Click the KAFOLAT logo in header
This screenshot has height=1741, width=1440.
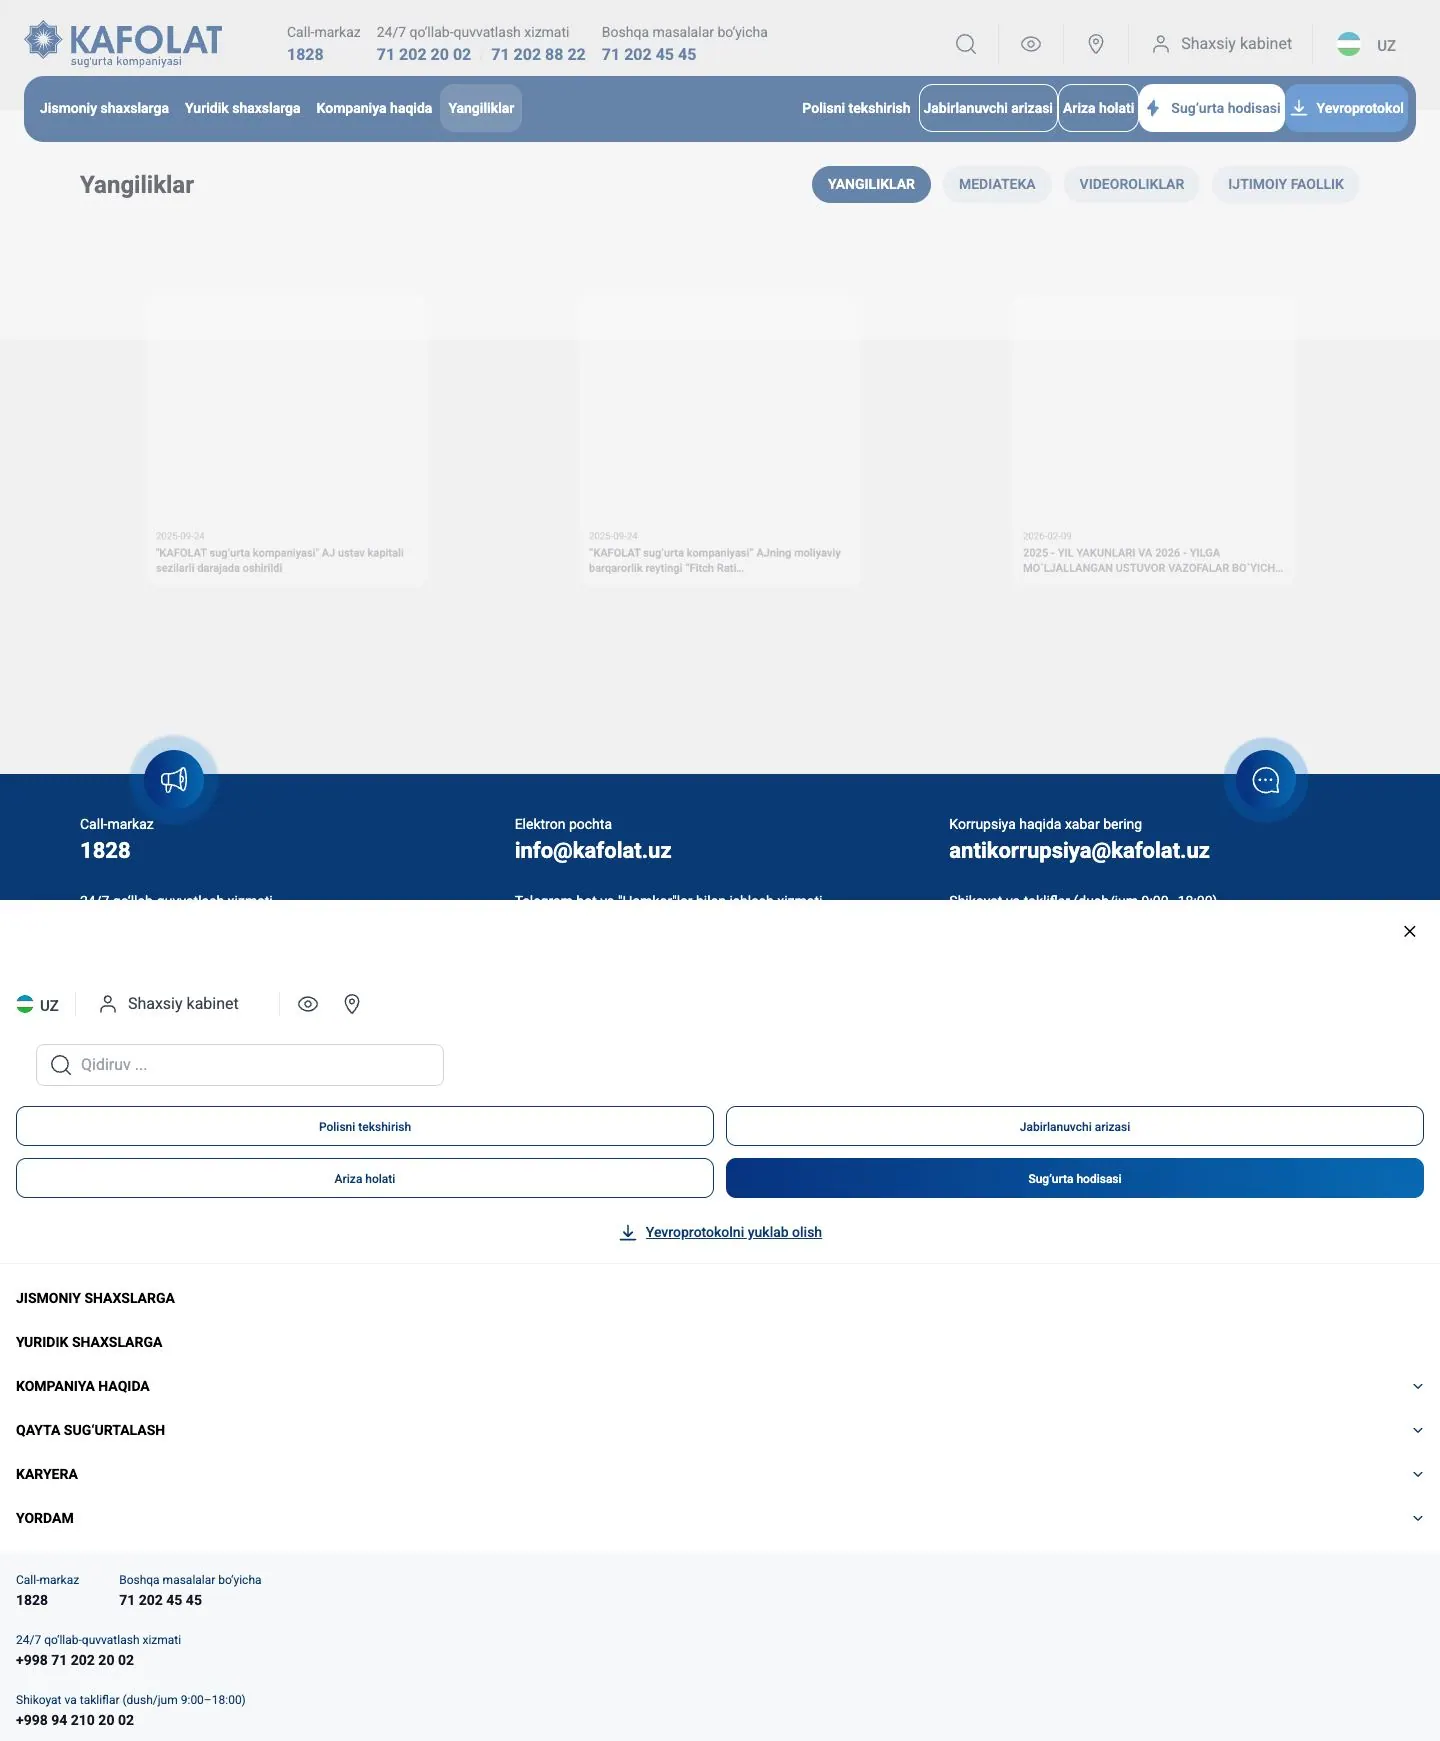[x=123, y=43]
